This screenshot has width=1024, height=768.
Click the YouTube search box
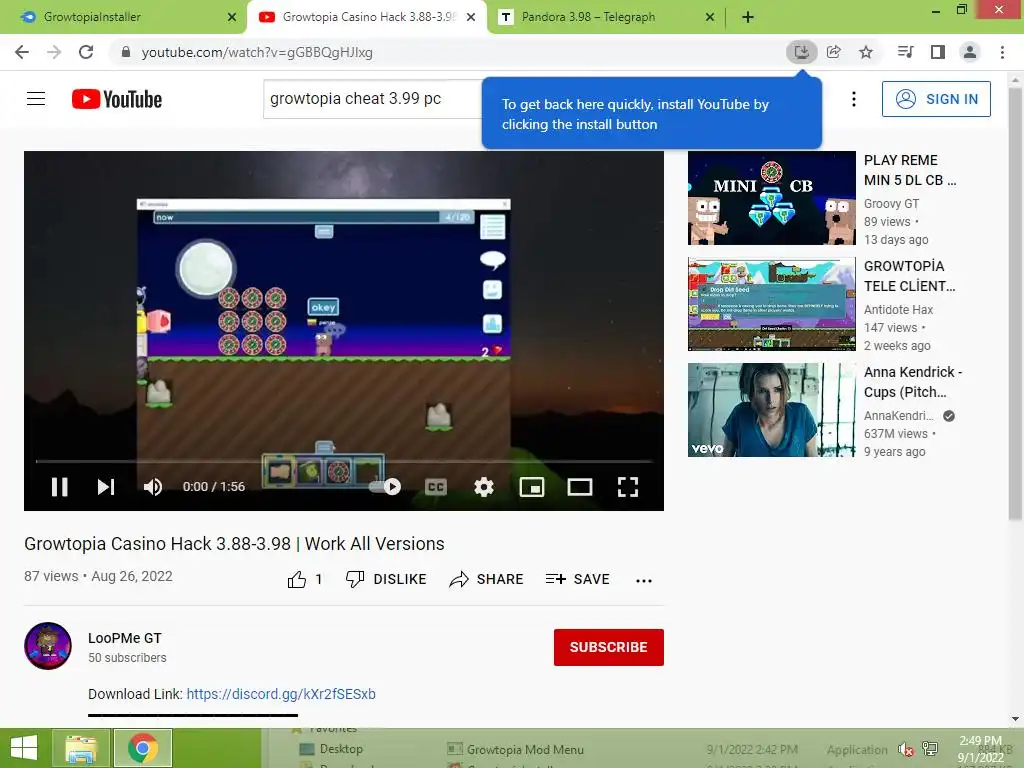374,99
